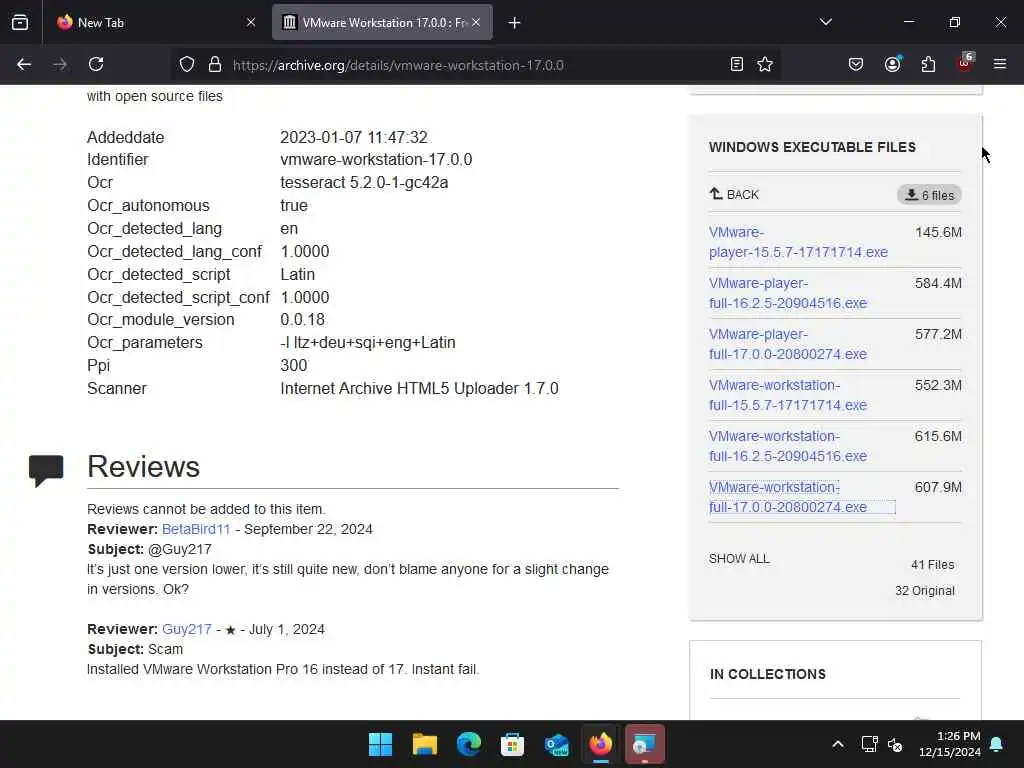
Task: Open reviewer Guy217 profile
Action: (x=187, y=630)
